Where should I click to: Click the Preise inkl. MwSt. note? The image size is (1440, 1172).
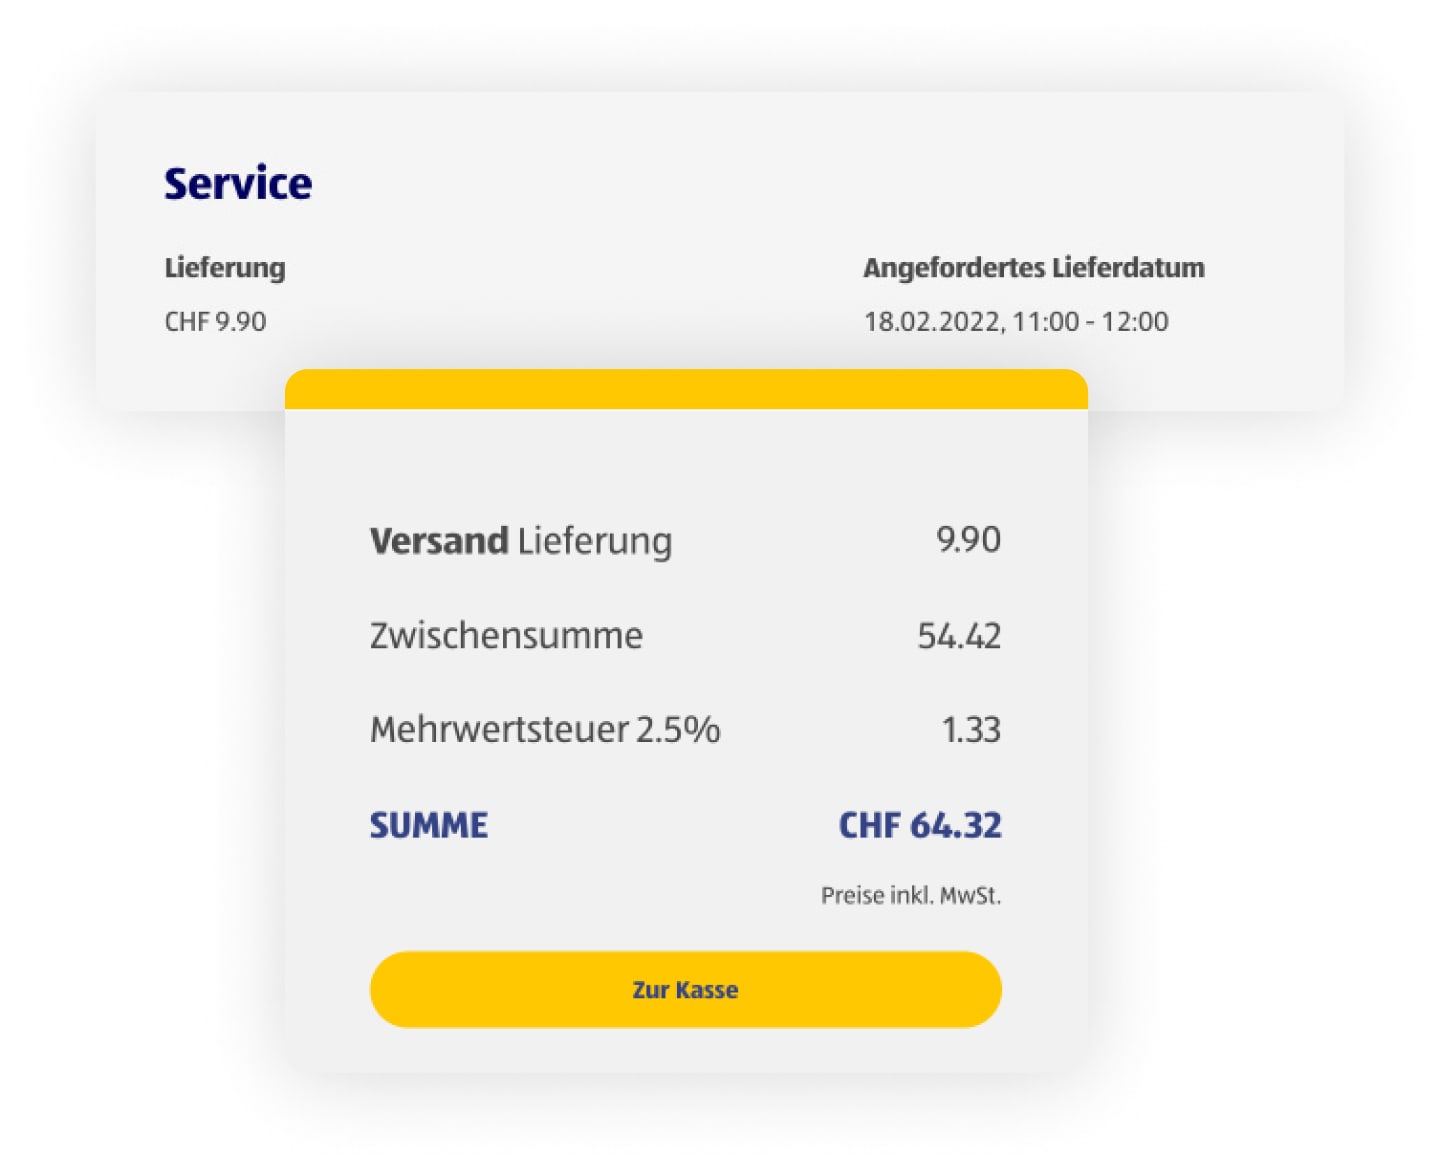tap(913, 894)
